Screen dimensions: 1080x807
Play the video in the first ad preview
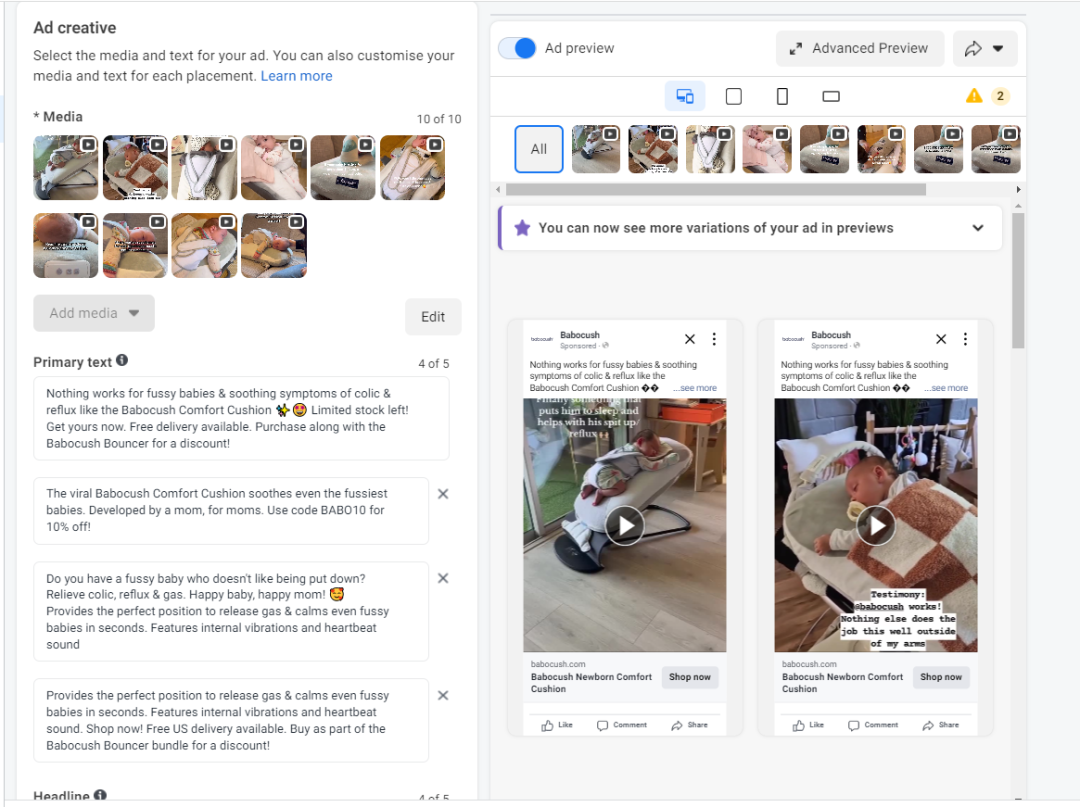625,526
